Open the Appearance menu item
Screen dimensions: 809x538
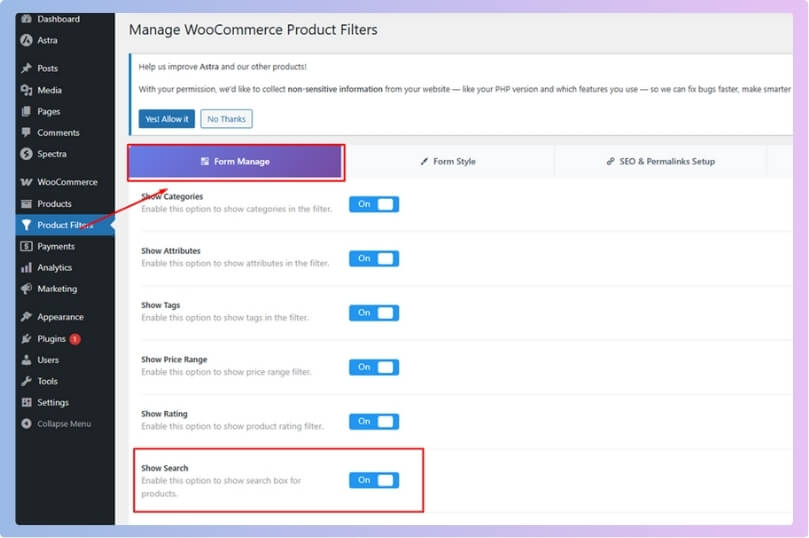(65, 317)
